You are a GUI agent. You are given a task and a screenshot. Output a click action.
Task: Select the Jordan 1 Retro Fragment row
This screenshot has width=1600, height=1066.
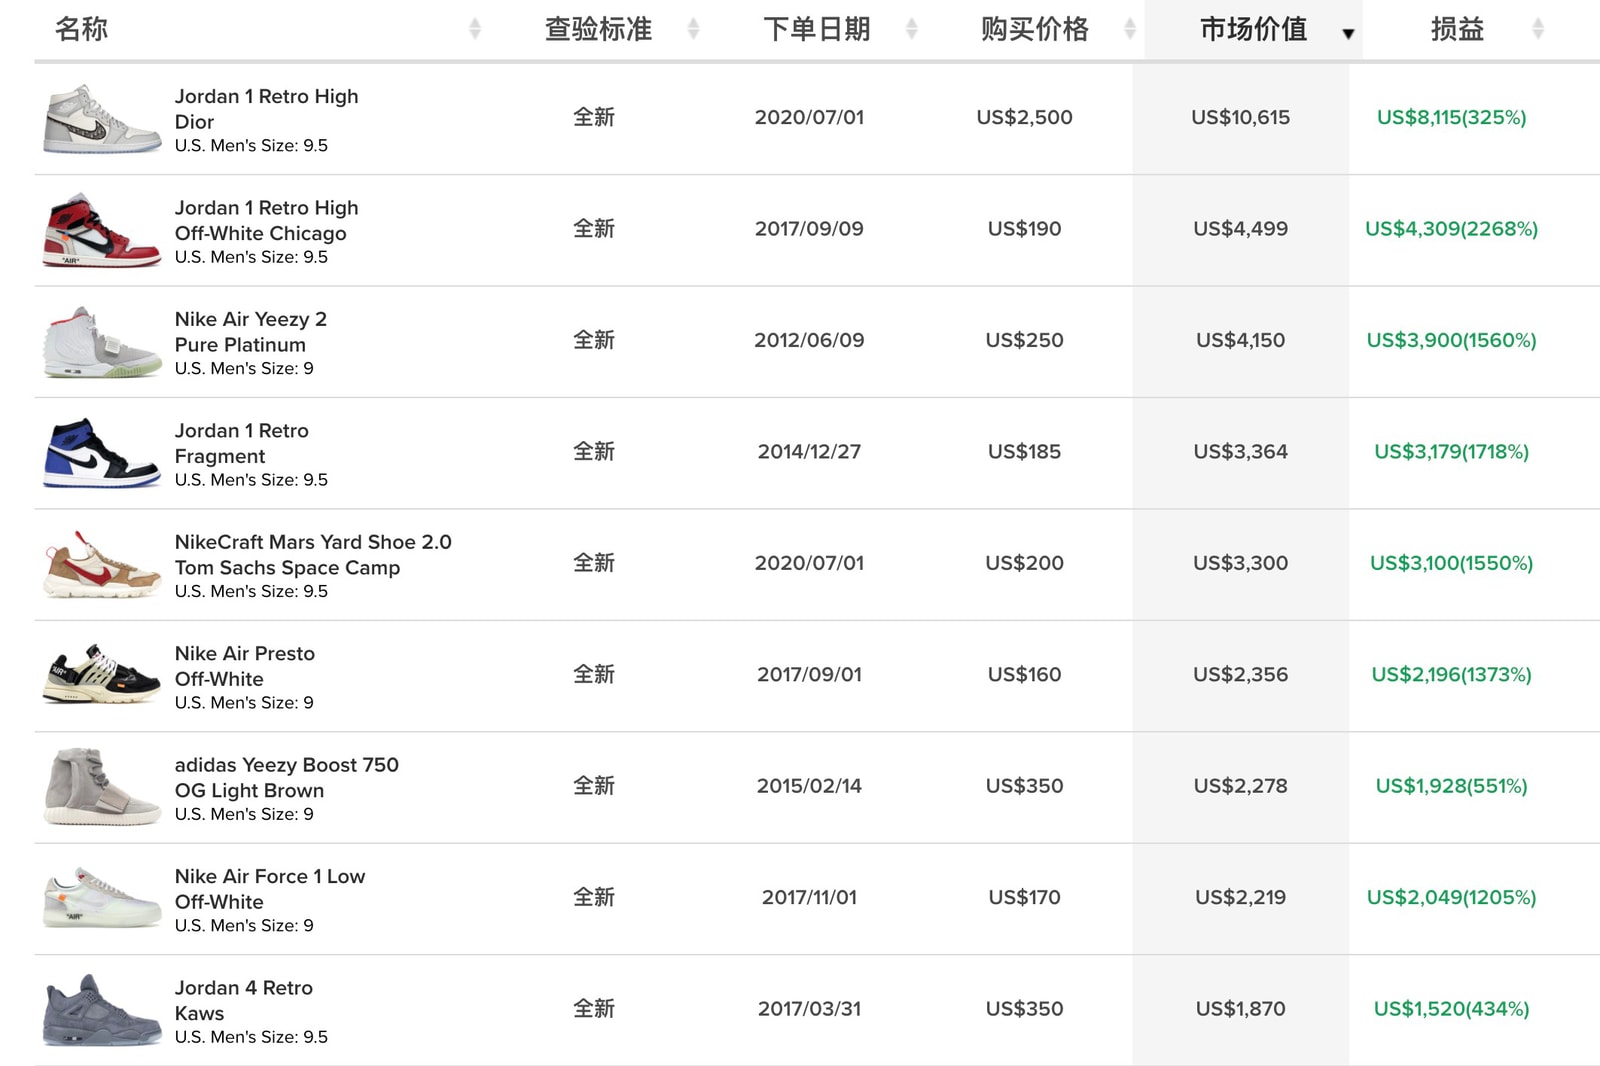tap(700, 452)
